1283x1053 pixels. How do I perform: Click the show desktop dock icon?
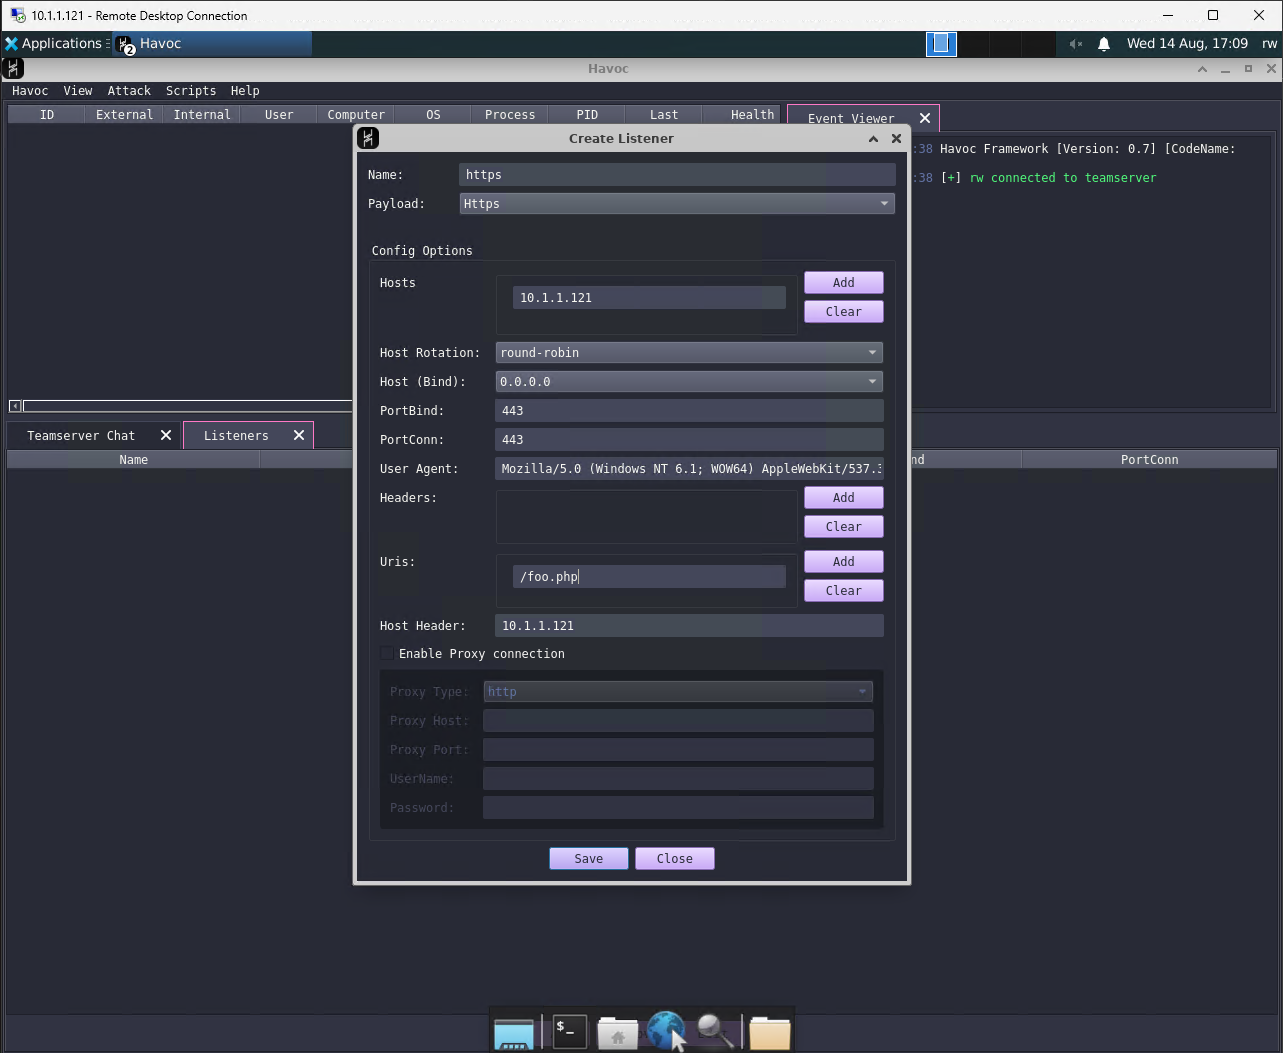point(514,1034)
